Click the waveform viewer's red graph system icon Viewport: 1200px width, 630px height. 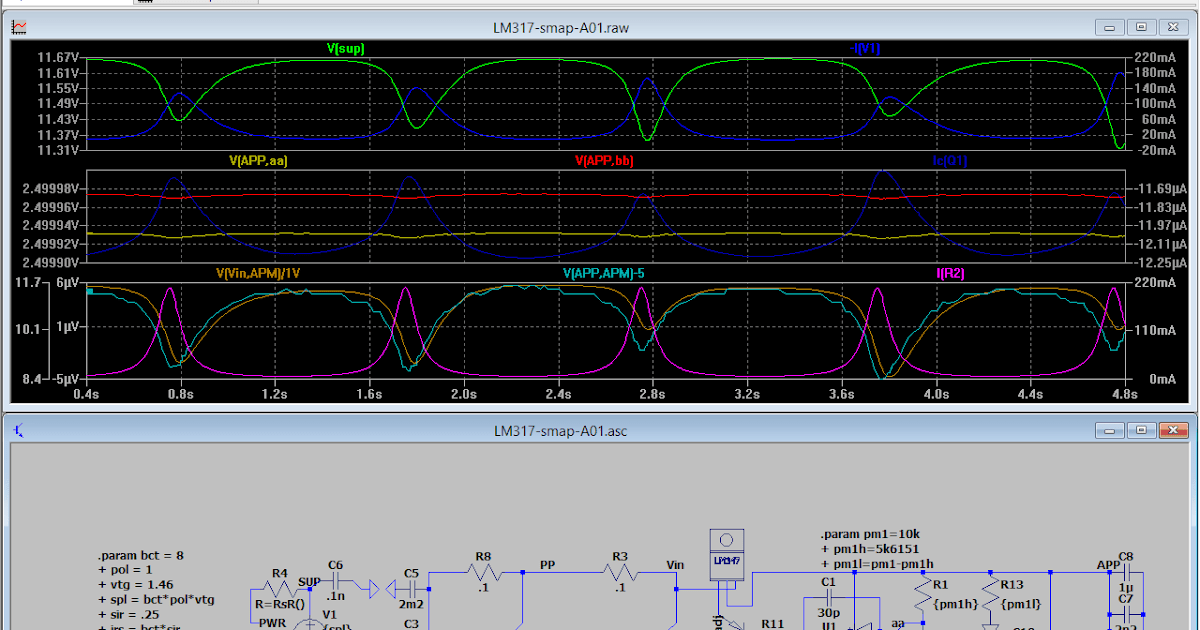[x=17, y=27]
